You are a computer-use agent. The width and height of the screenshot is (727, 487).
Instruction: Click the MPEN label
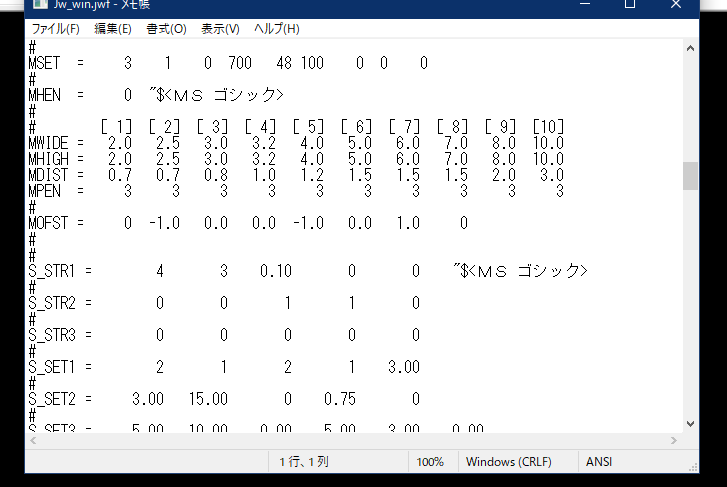pos(45,191)
